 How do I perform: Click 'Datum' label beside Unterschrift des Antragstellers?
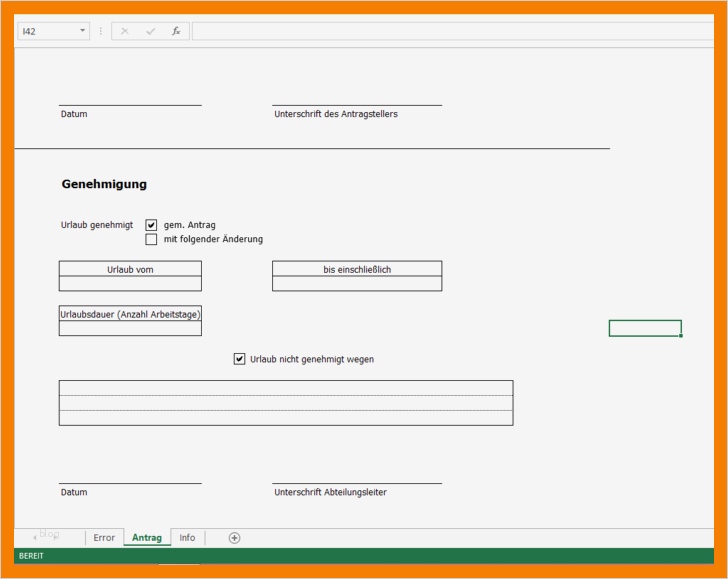74,114
